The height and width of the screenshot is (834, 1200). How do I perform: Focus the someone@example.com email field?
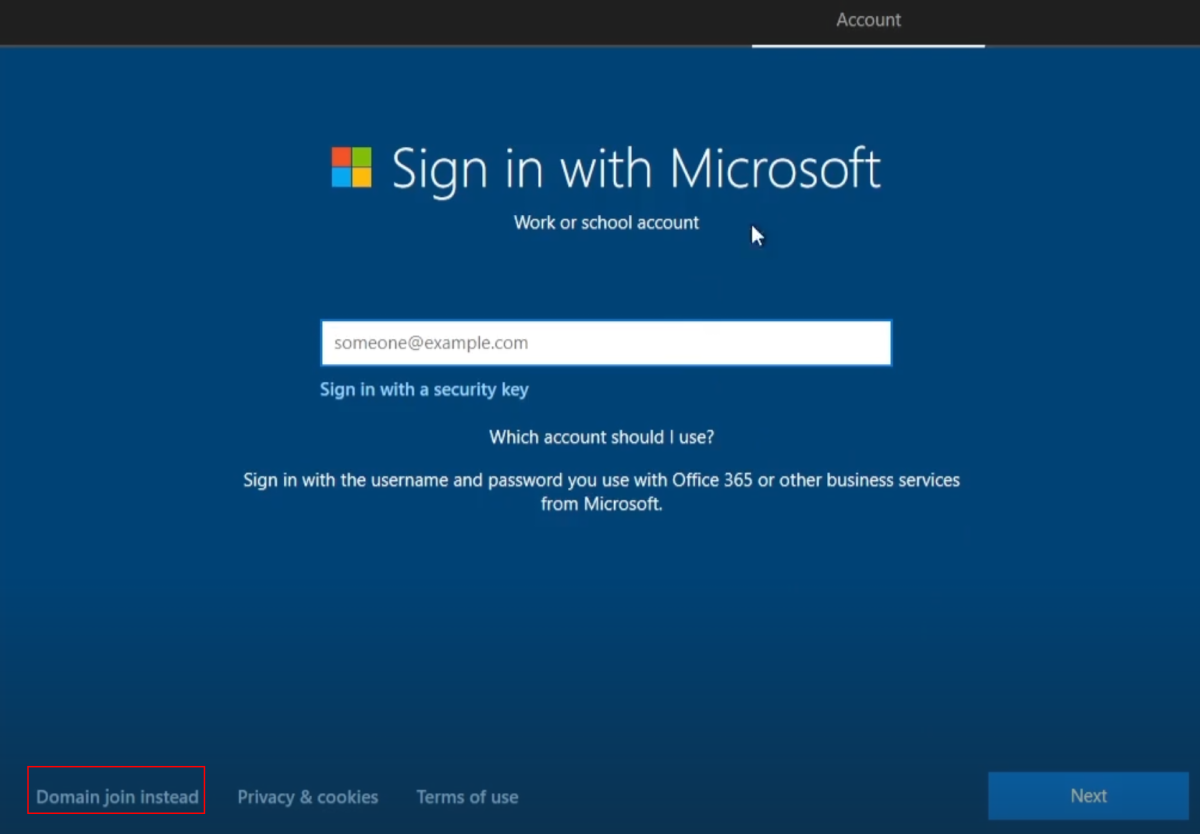coord(605,343)
